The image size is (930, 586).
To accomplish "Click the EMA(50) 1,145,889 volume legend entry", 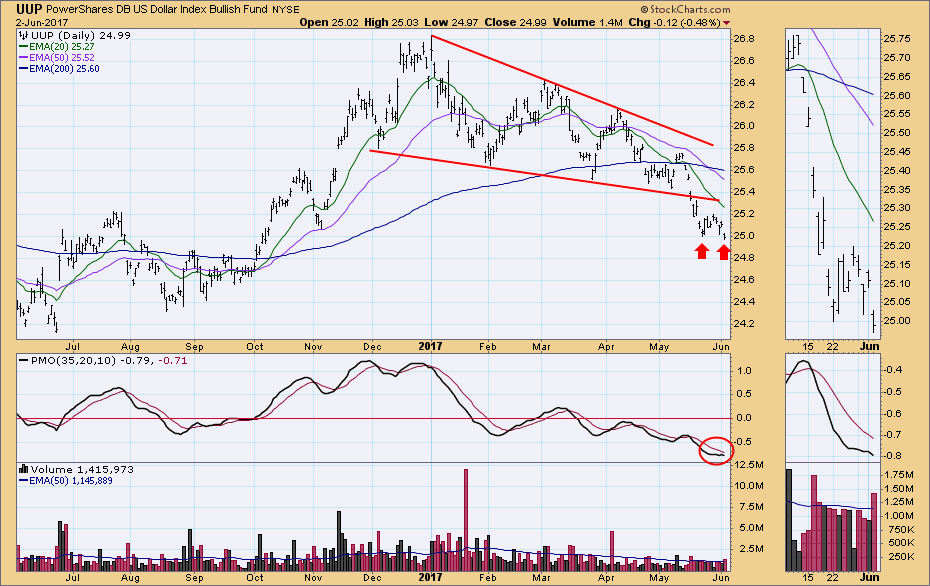I will coord(71,480).
